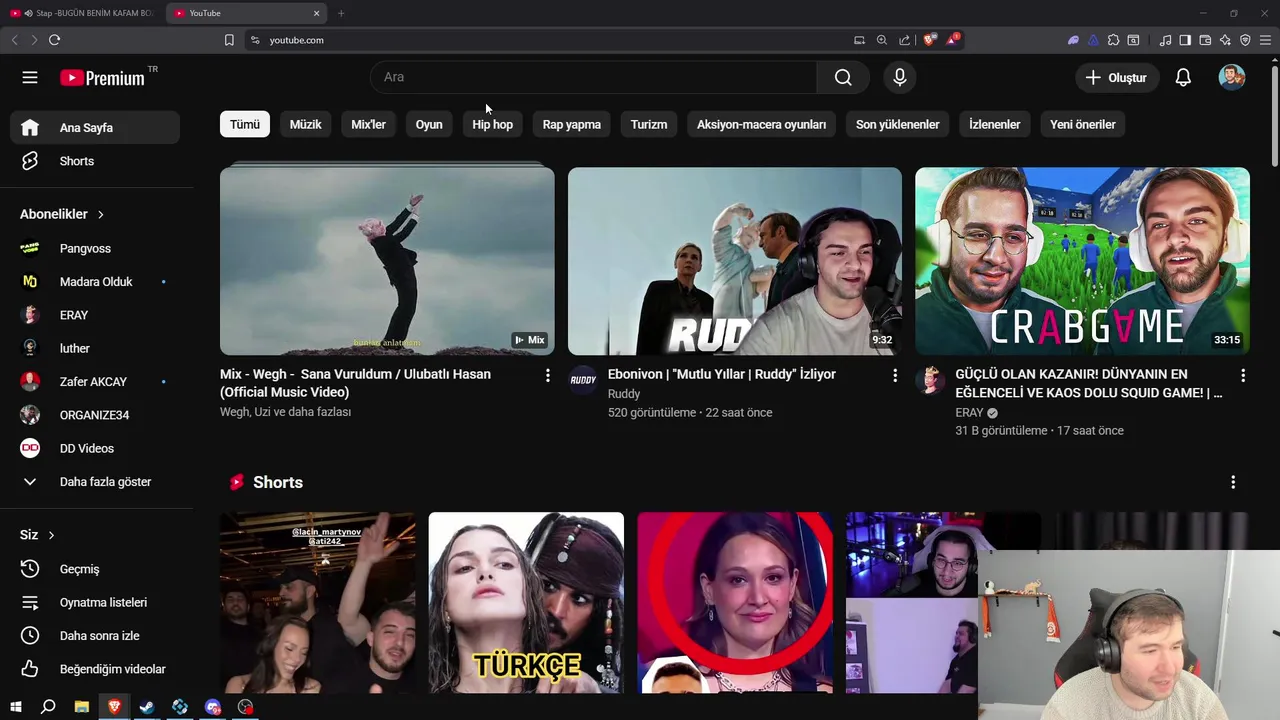
Task: Switch to the Stap browser tab
Action: click(x=82, y=13)
